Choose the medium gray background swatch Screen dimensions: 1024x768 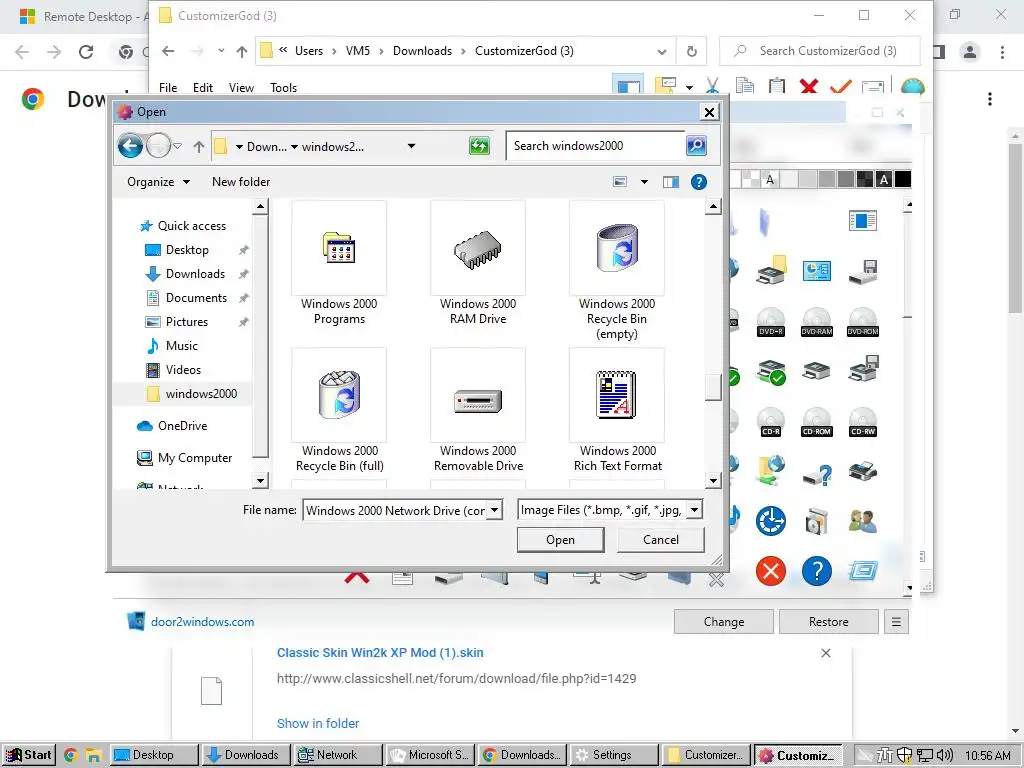coord(827,179)
